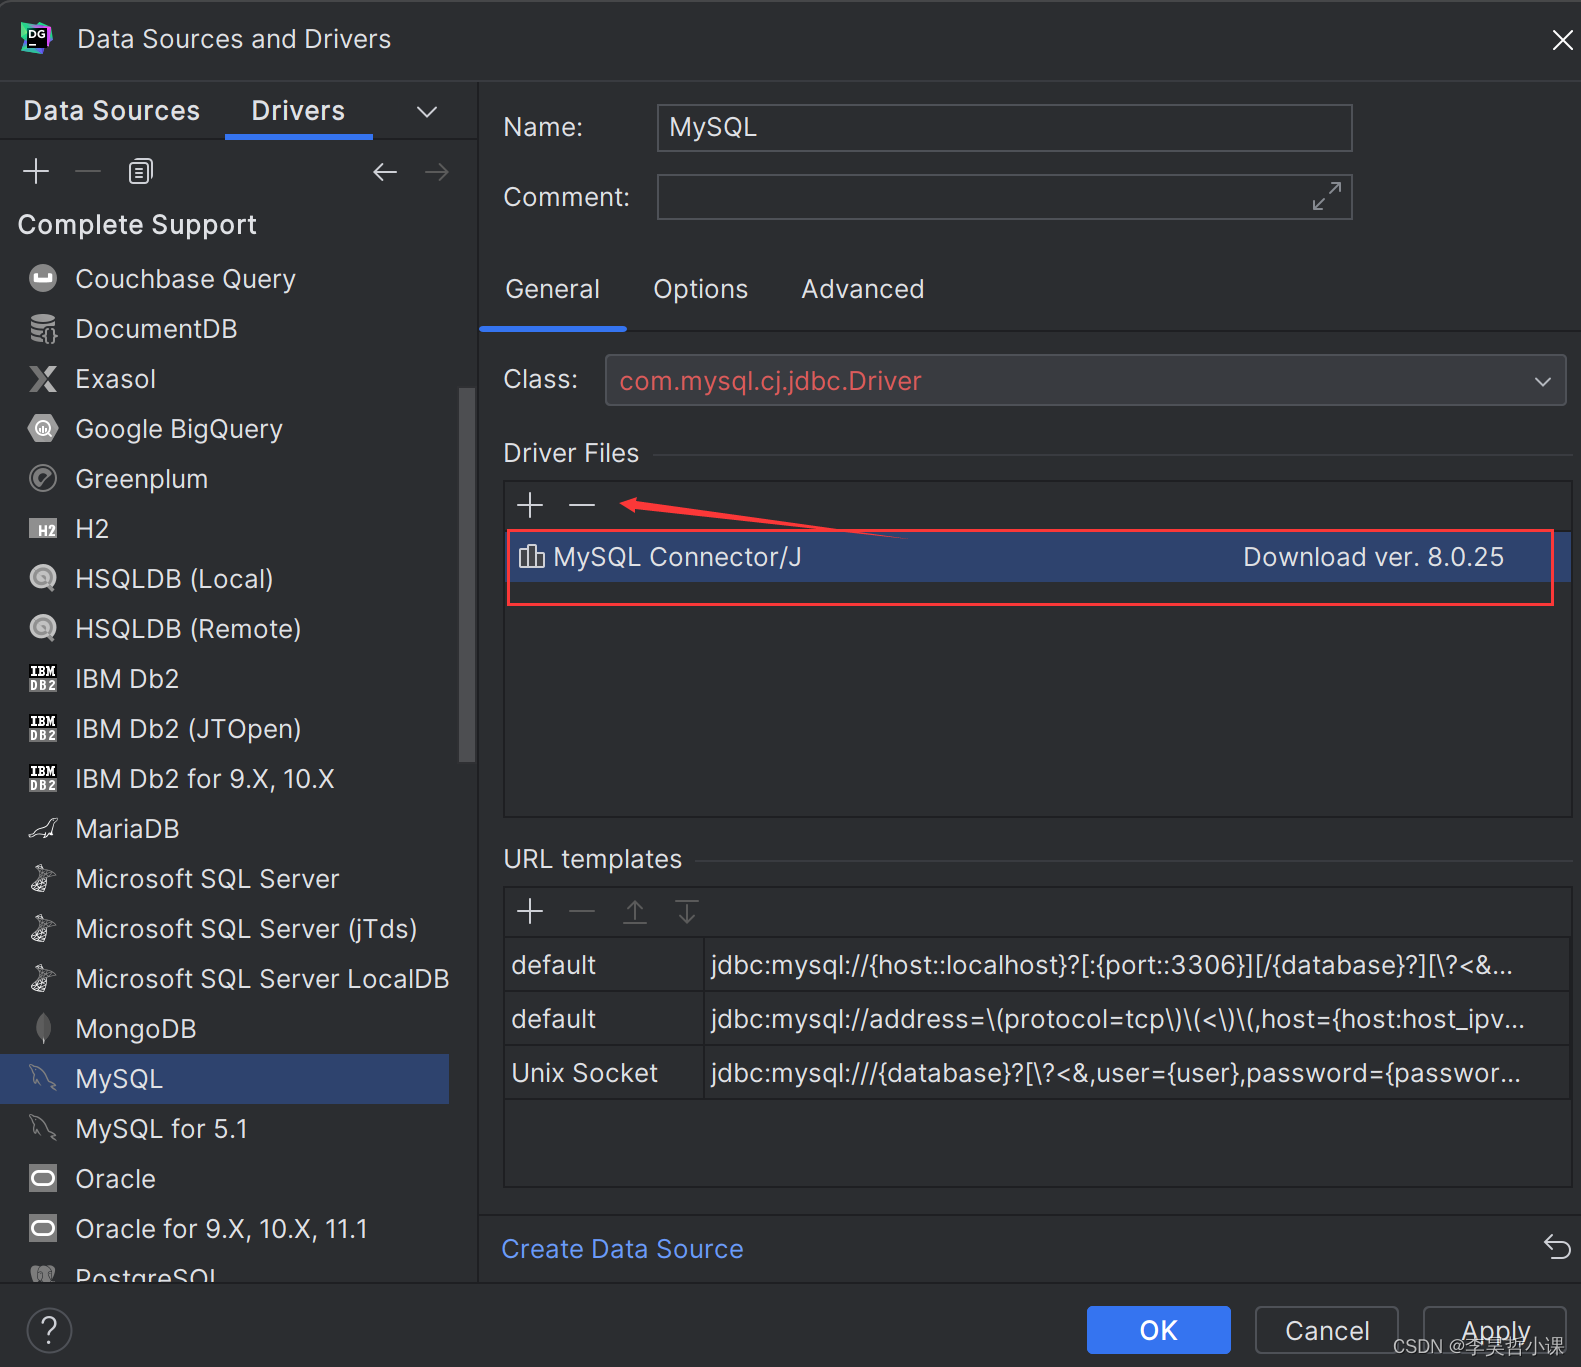Screen dimensions: 1581x1367
Task: Select HSQLDB (Local) in the driver list
Action: (224, 578)
